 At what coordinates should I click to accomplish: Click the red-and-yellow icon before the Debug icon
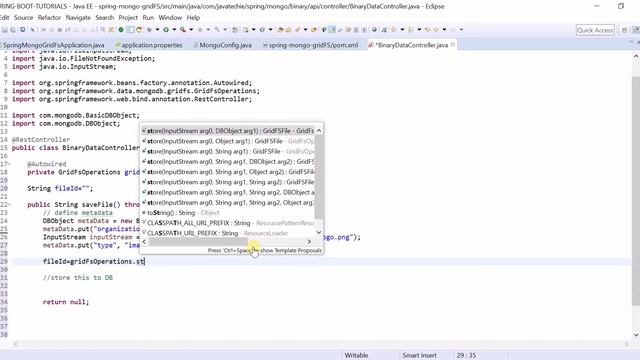point(139,30)
